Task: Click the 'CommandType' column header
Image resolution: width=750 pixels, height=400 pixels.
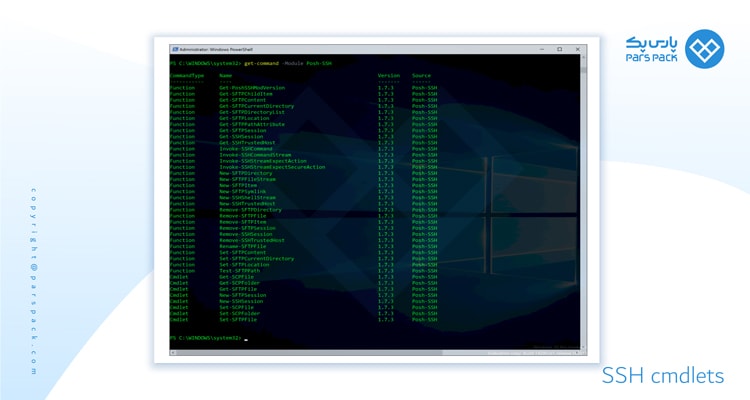Action: point(187,76)
